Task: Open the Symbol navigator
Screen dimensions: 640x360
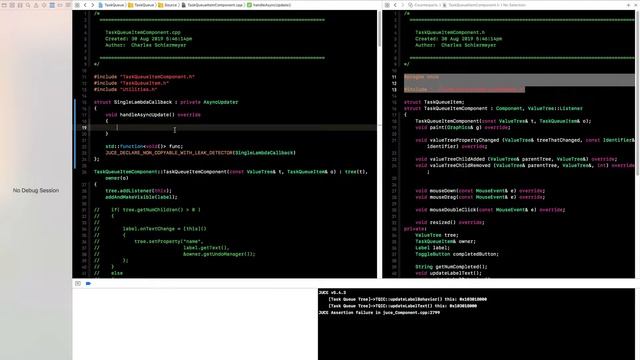Action: pyautogui.click(x=20, y=5)
